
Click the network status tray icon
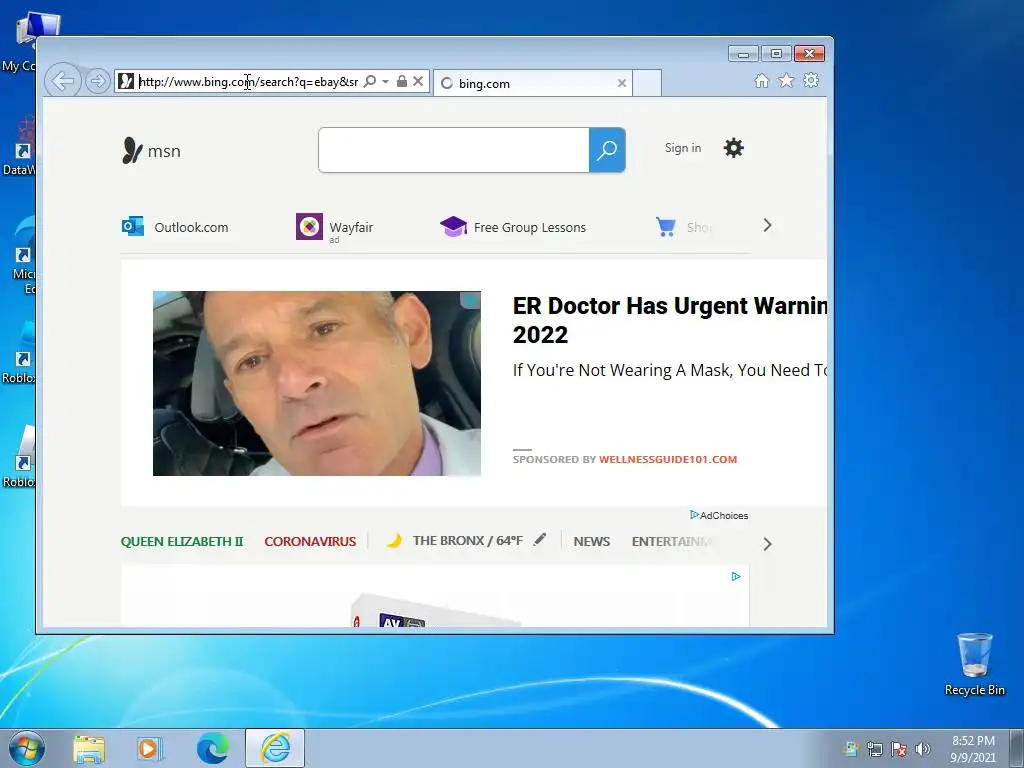point(874,749)
